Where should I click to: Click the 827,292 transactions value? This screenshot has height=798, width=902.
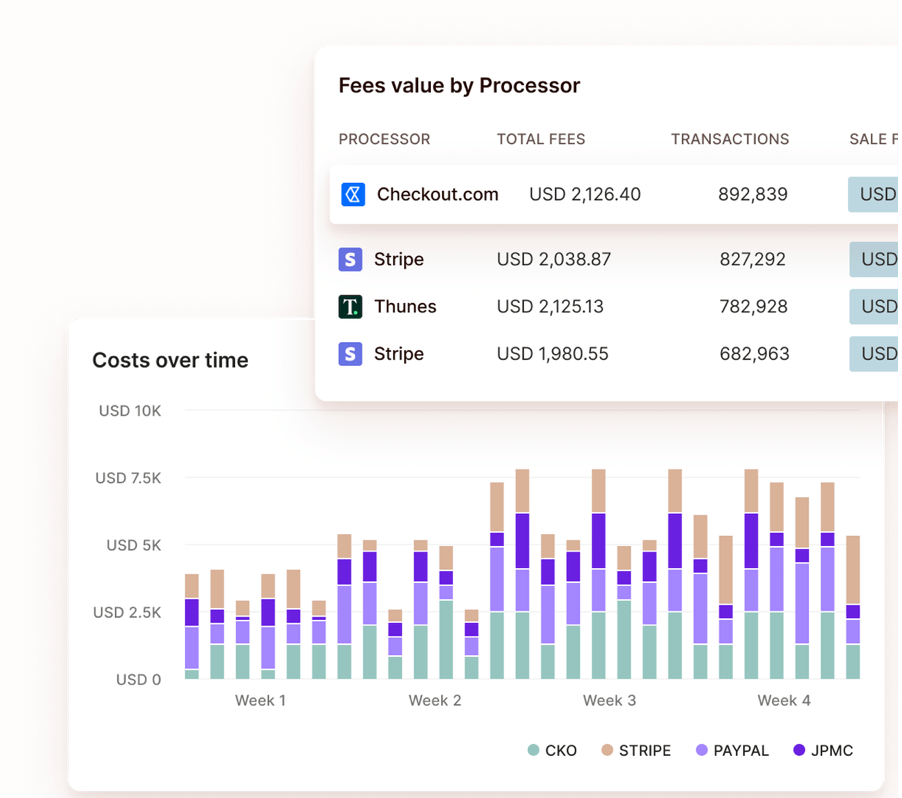(753, 259)
